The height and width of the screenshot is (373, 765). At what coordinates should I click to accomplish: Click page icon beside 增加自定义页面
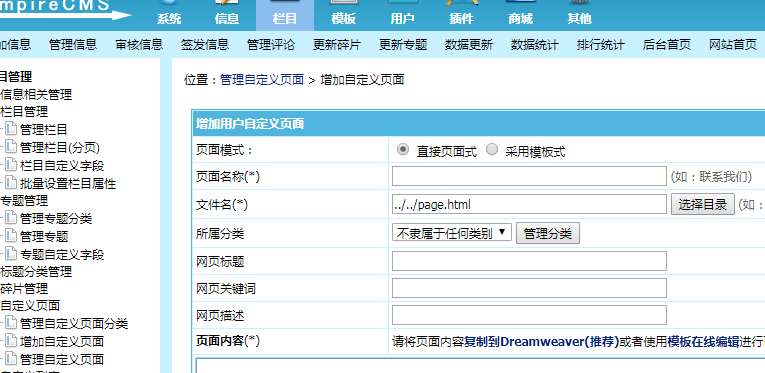(x=11, y=341)
